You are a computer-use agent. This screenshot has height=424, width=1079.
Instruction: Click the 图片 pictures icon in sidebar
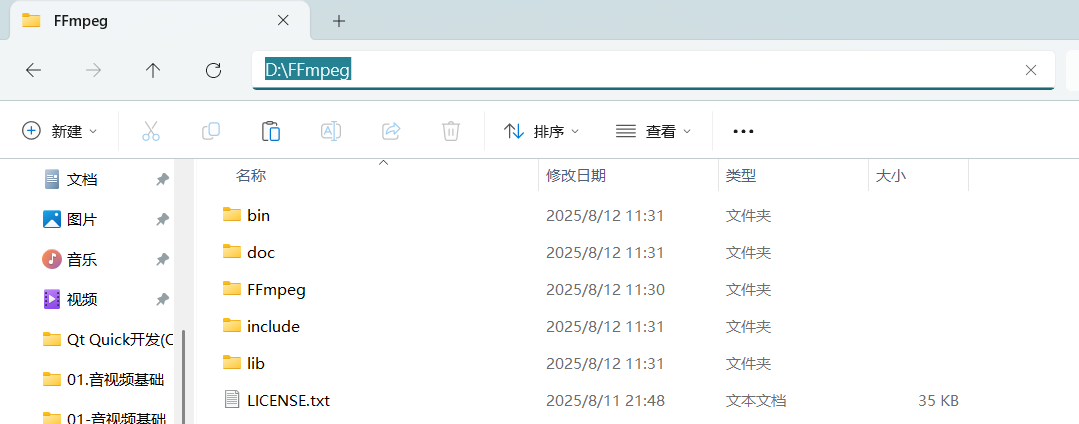coord(52,220)
